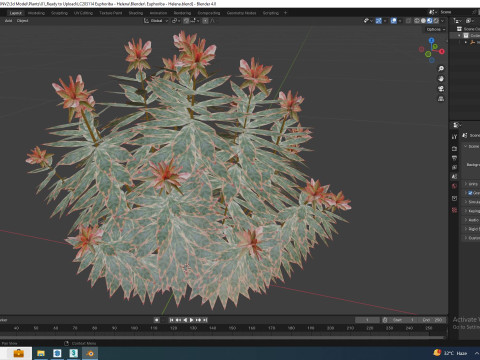Select material preview viewport shading
Viewport: 480px width, 360px height.
pos(430,21)
